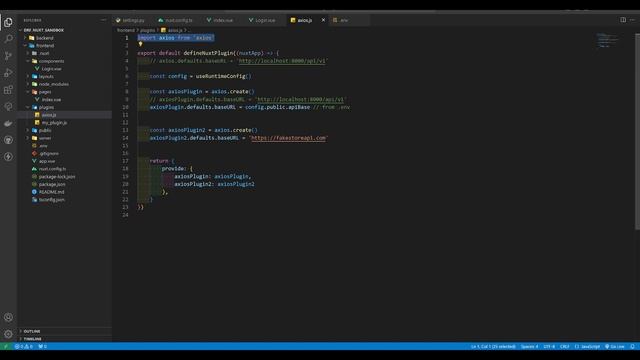The width and height of the screenshot is (640, 360).
Task: Open tsconfig.json in the file tree
Action: (51, 200)
